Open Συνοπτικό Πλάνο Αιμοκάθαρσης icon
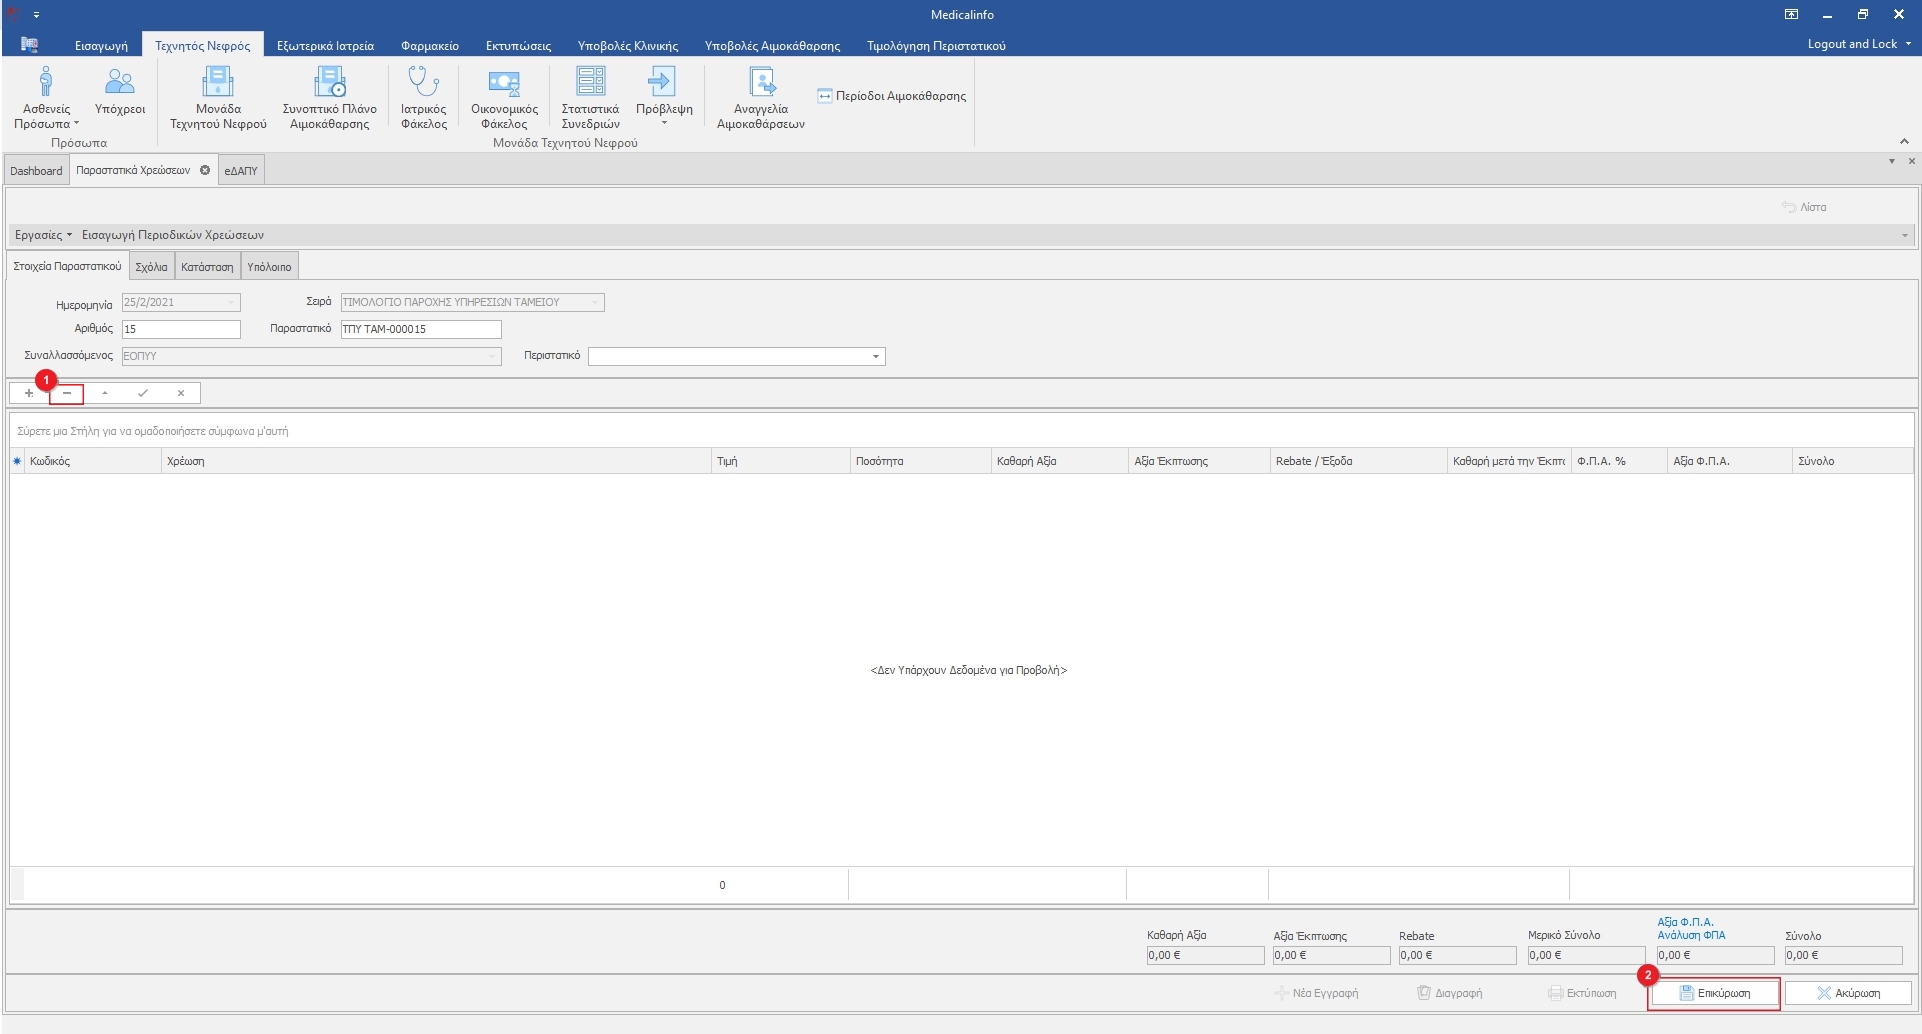Viewport: 1922px width, 1034px height. (x=329, y=82)
